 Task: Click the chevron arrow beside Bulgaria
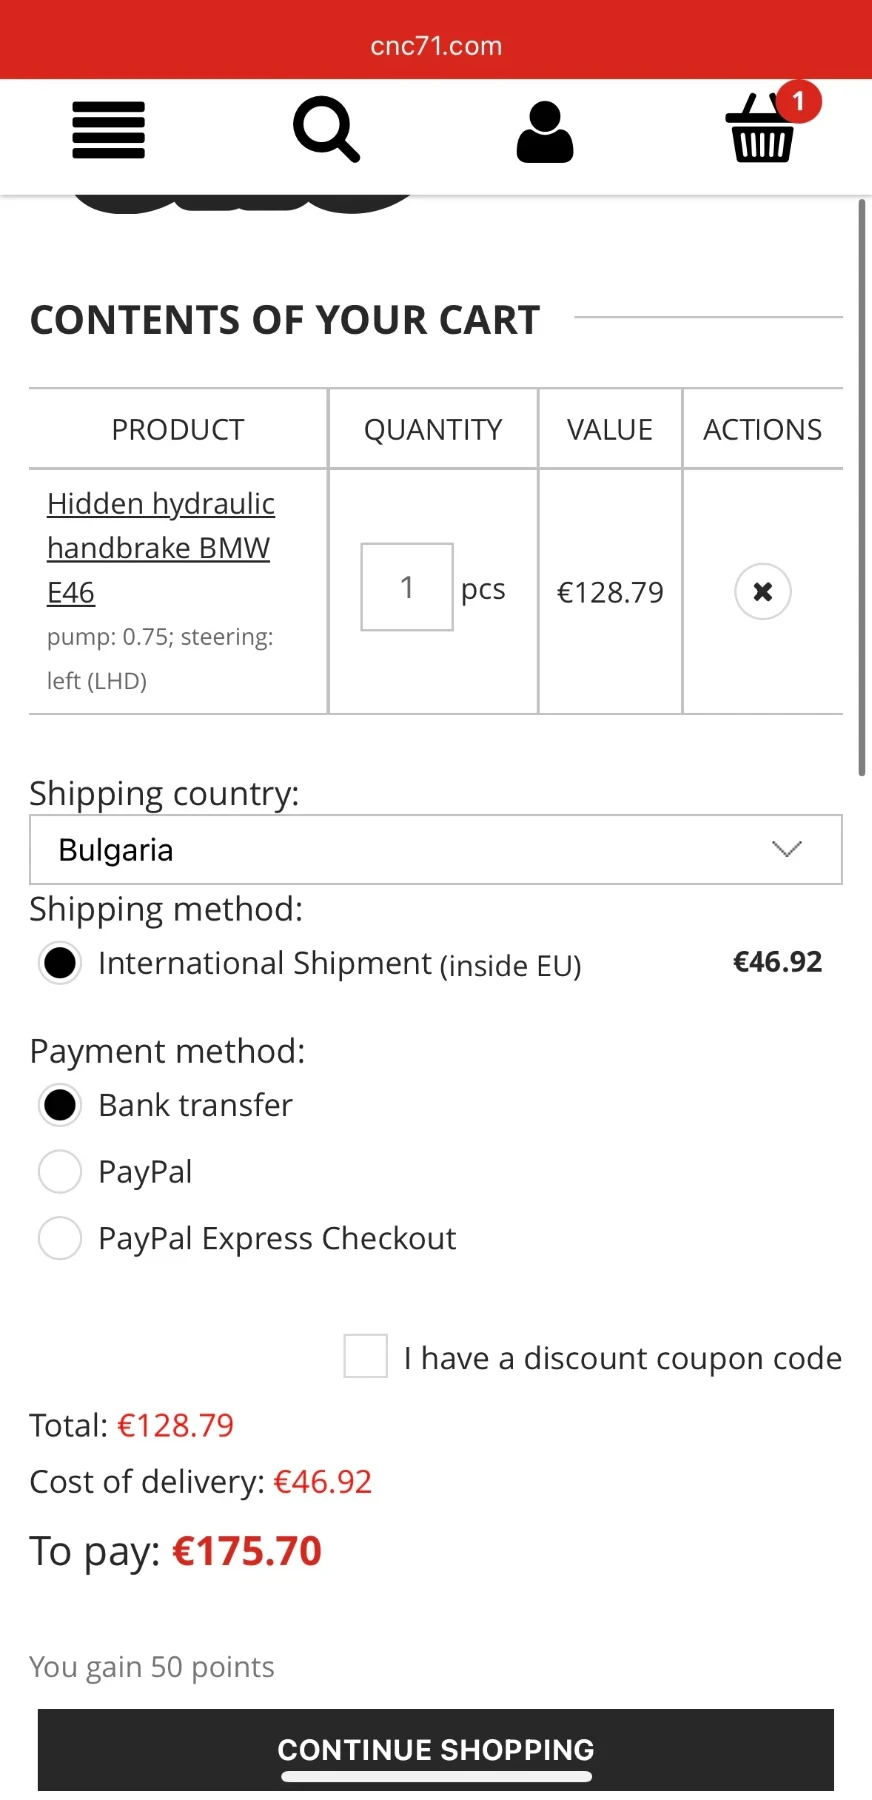[787, 850]
